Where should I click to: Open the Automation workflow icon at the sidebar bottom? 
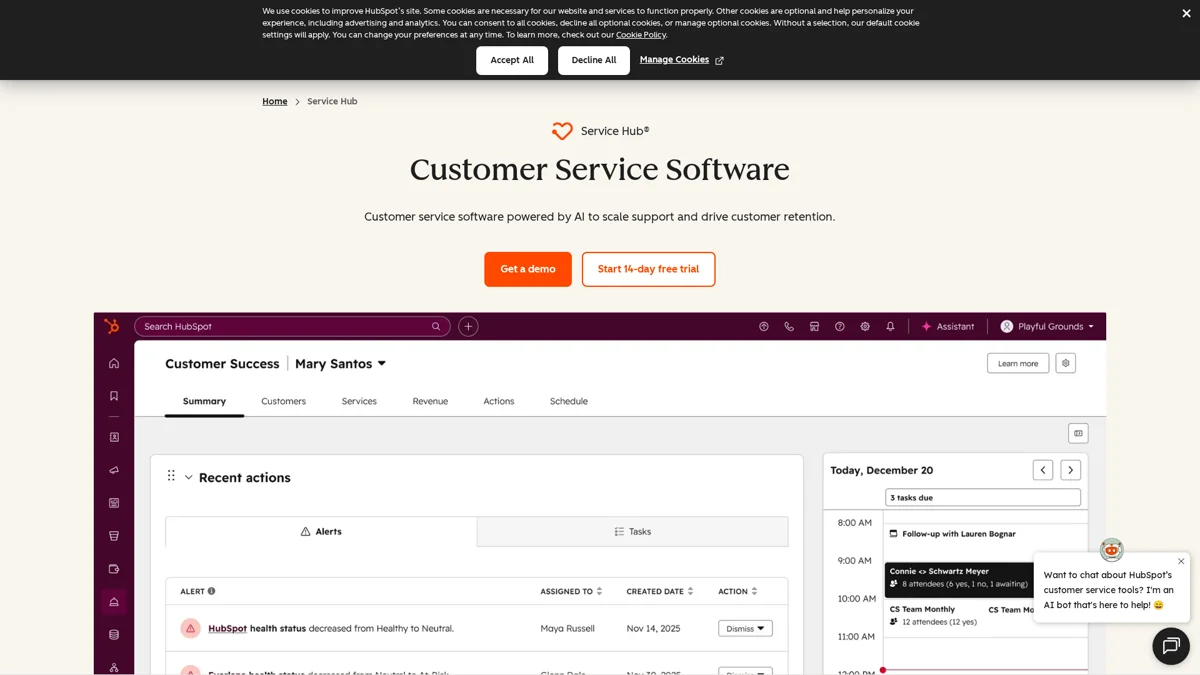114,667
